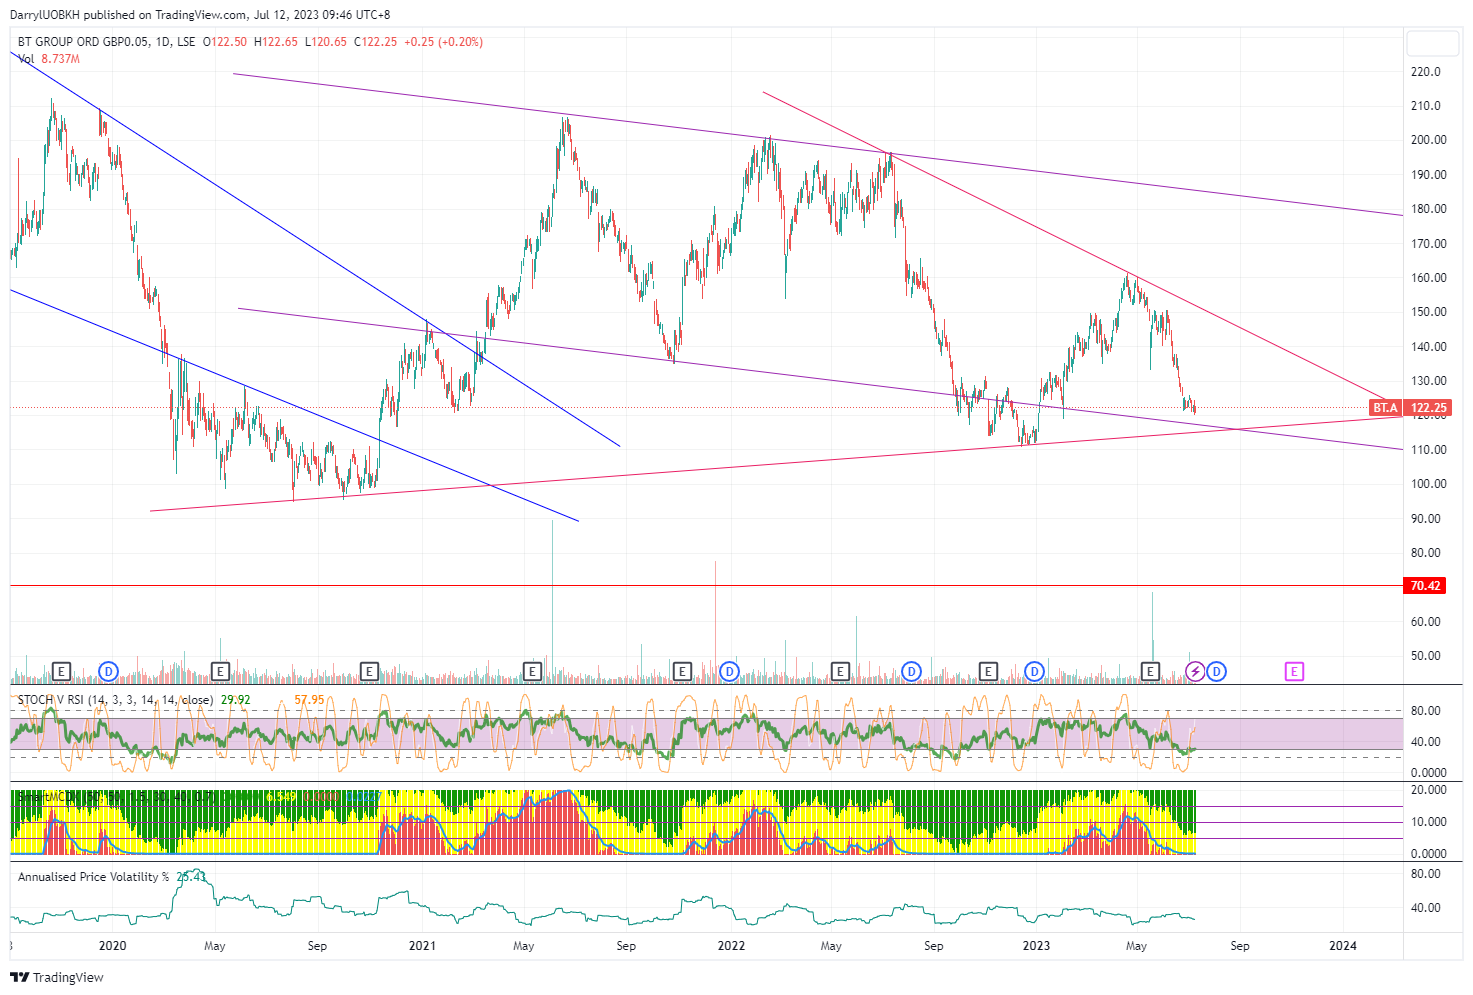1473x995 pixels.
Task: Click the red 122.25 current price label
Action: tap(1428, 408)
